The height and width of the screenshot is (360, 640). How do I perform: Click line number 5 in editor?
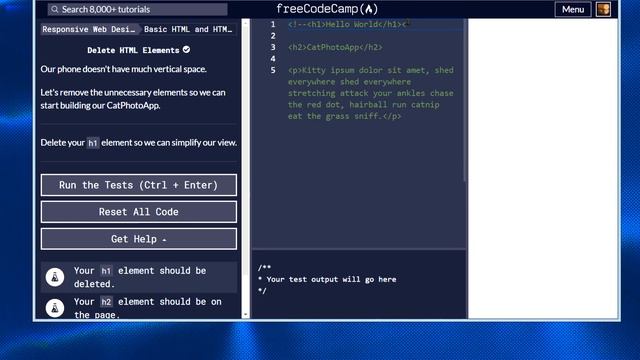point(273,70)
